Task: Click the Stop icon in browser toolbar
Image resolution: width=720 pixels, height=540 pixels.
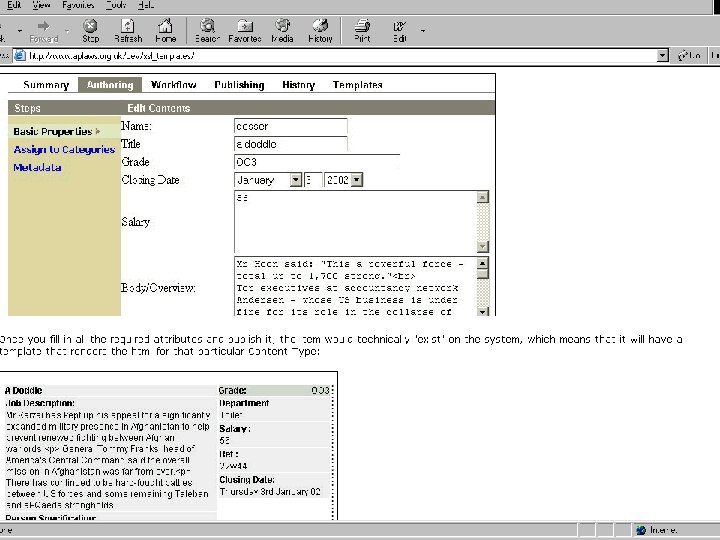Action: [90, 26]
